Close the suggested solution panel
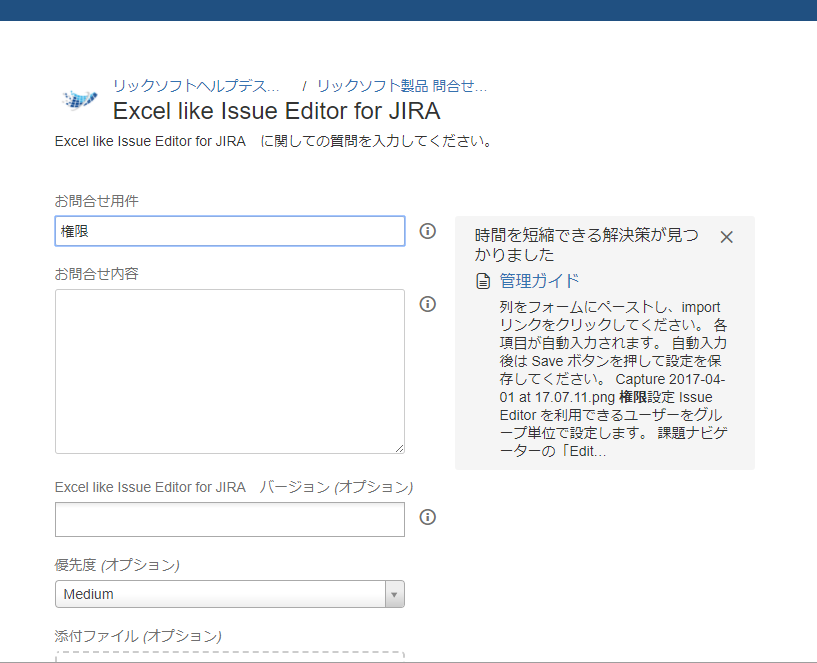This screenshot has width=817, height=663. point(726,237)
